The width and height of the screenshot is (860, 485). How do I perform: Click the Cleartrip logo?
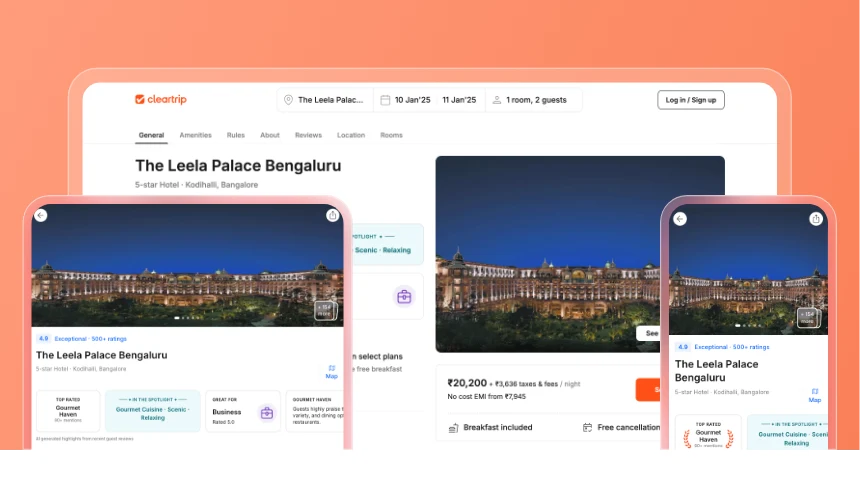[161, 99]
